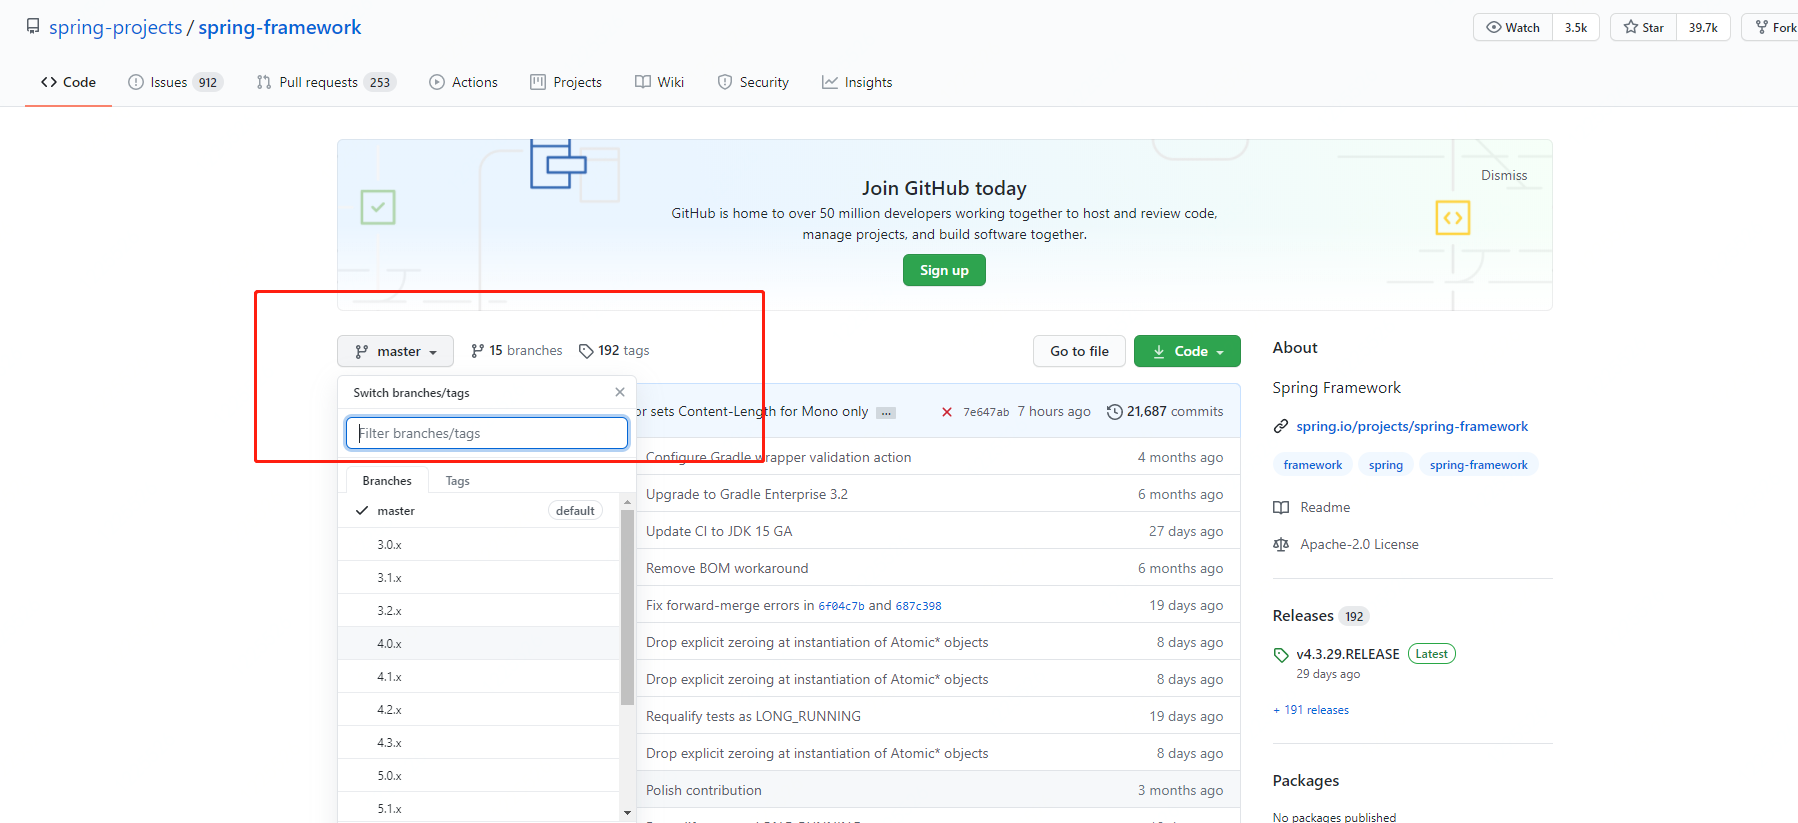Expand the commit message ellipsis button
This screenshot has height=823, width=1798.
point(886,412)
